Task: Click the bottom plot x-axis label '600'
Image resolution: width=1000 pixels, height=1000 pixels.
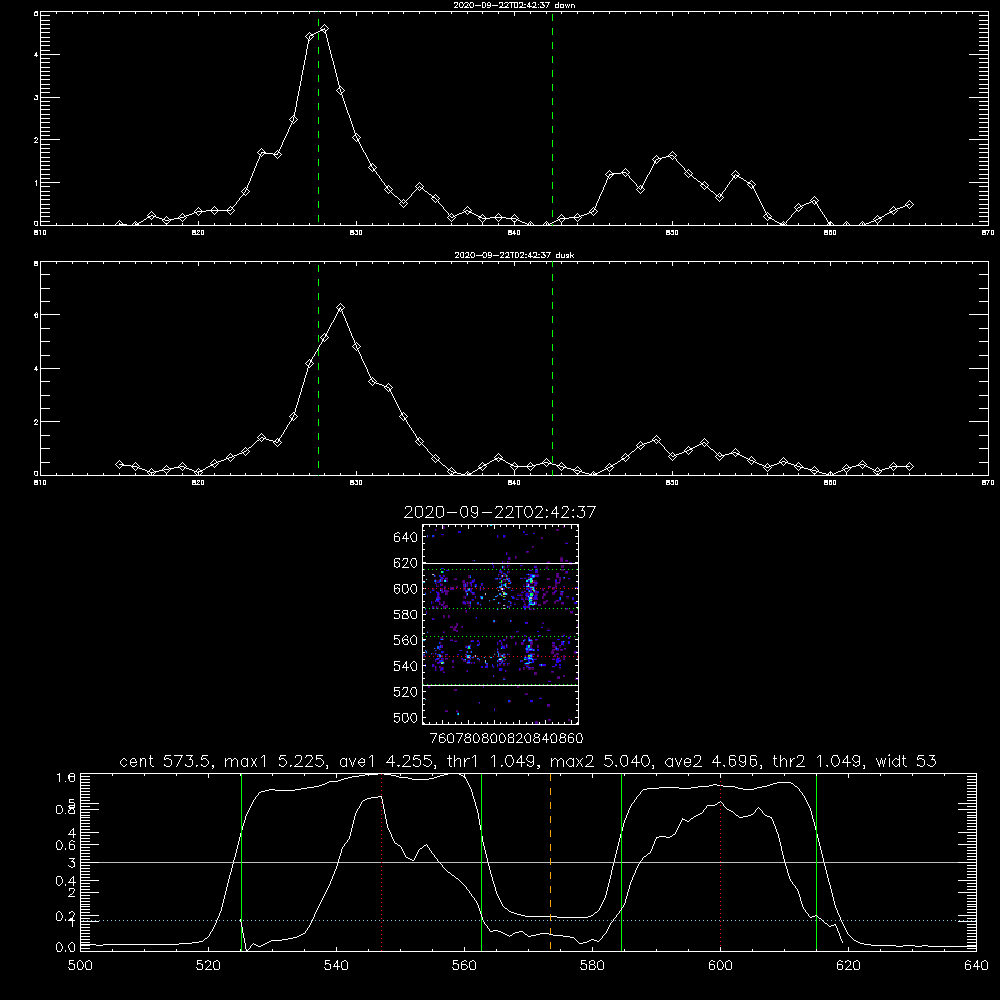Action: point(720,966)
